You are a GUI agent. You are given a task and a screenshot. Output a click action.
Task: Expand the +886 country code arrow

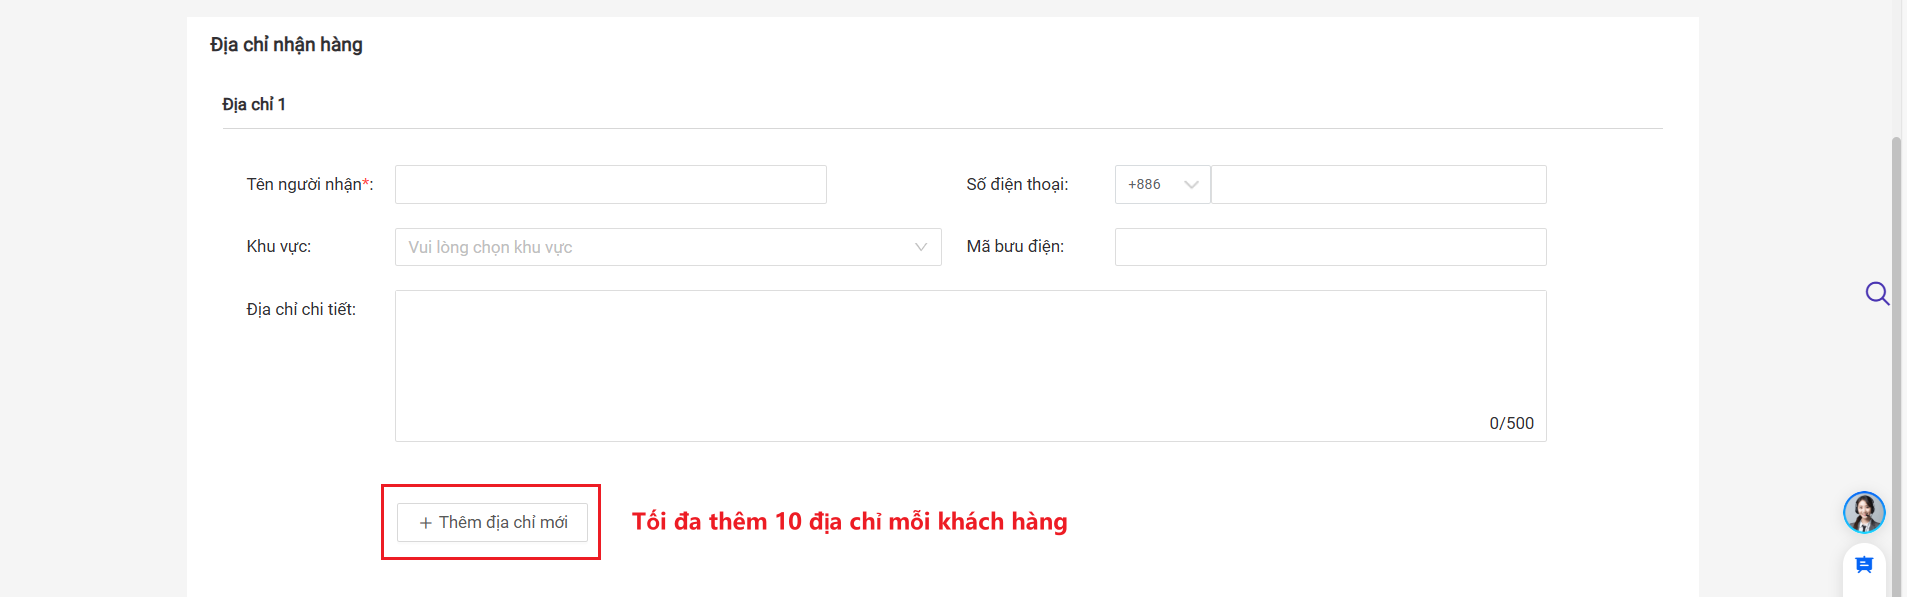point(1191,185)
